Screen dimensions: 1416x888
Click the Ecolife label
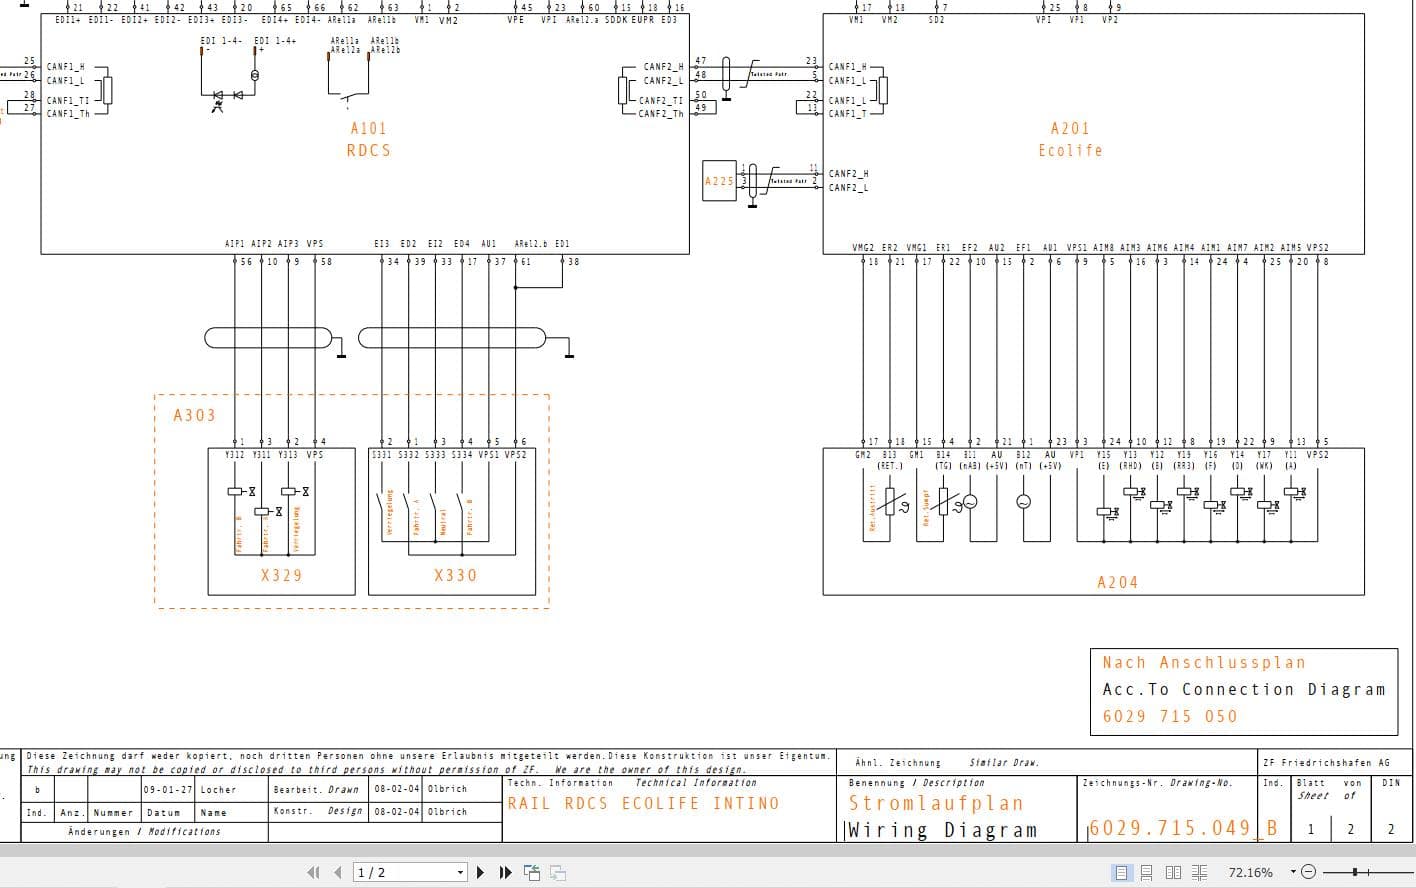[1070, 150]
